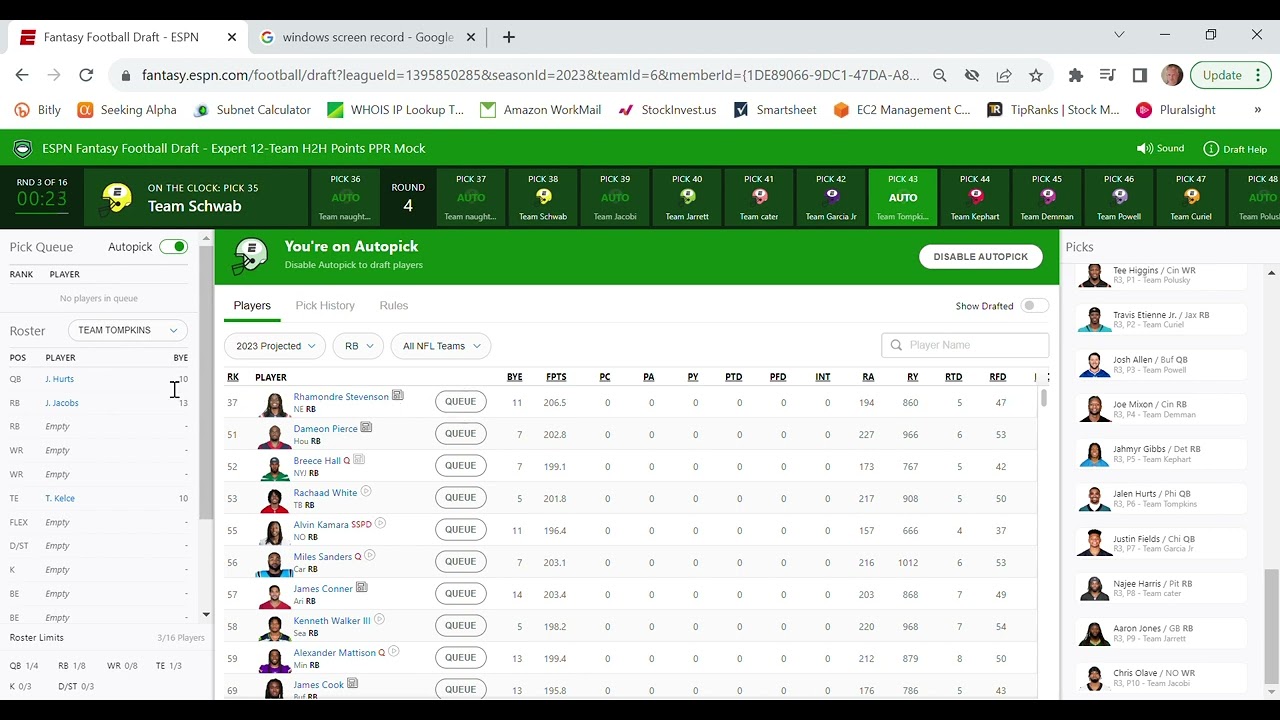The image size is (1280, 720).
Task: Click the Picks panel scrollbar thumb
Action: 1271,627
